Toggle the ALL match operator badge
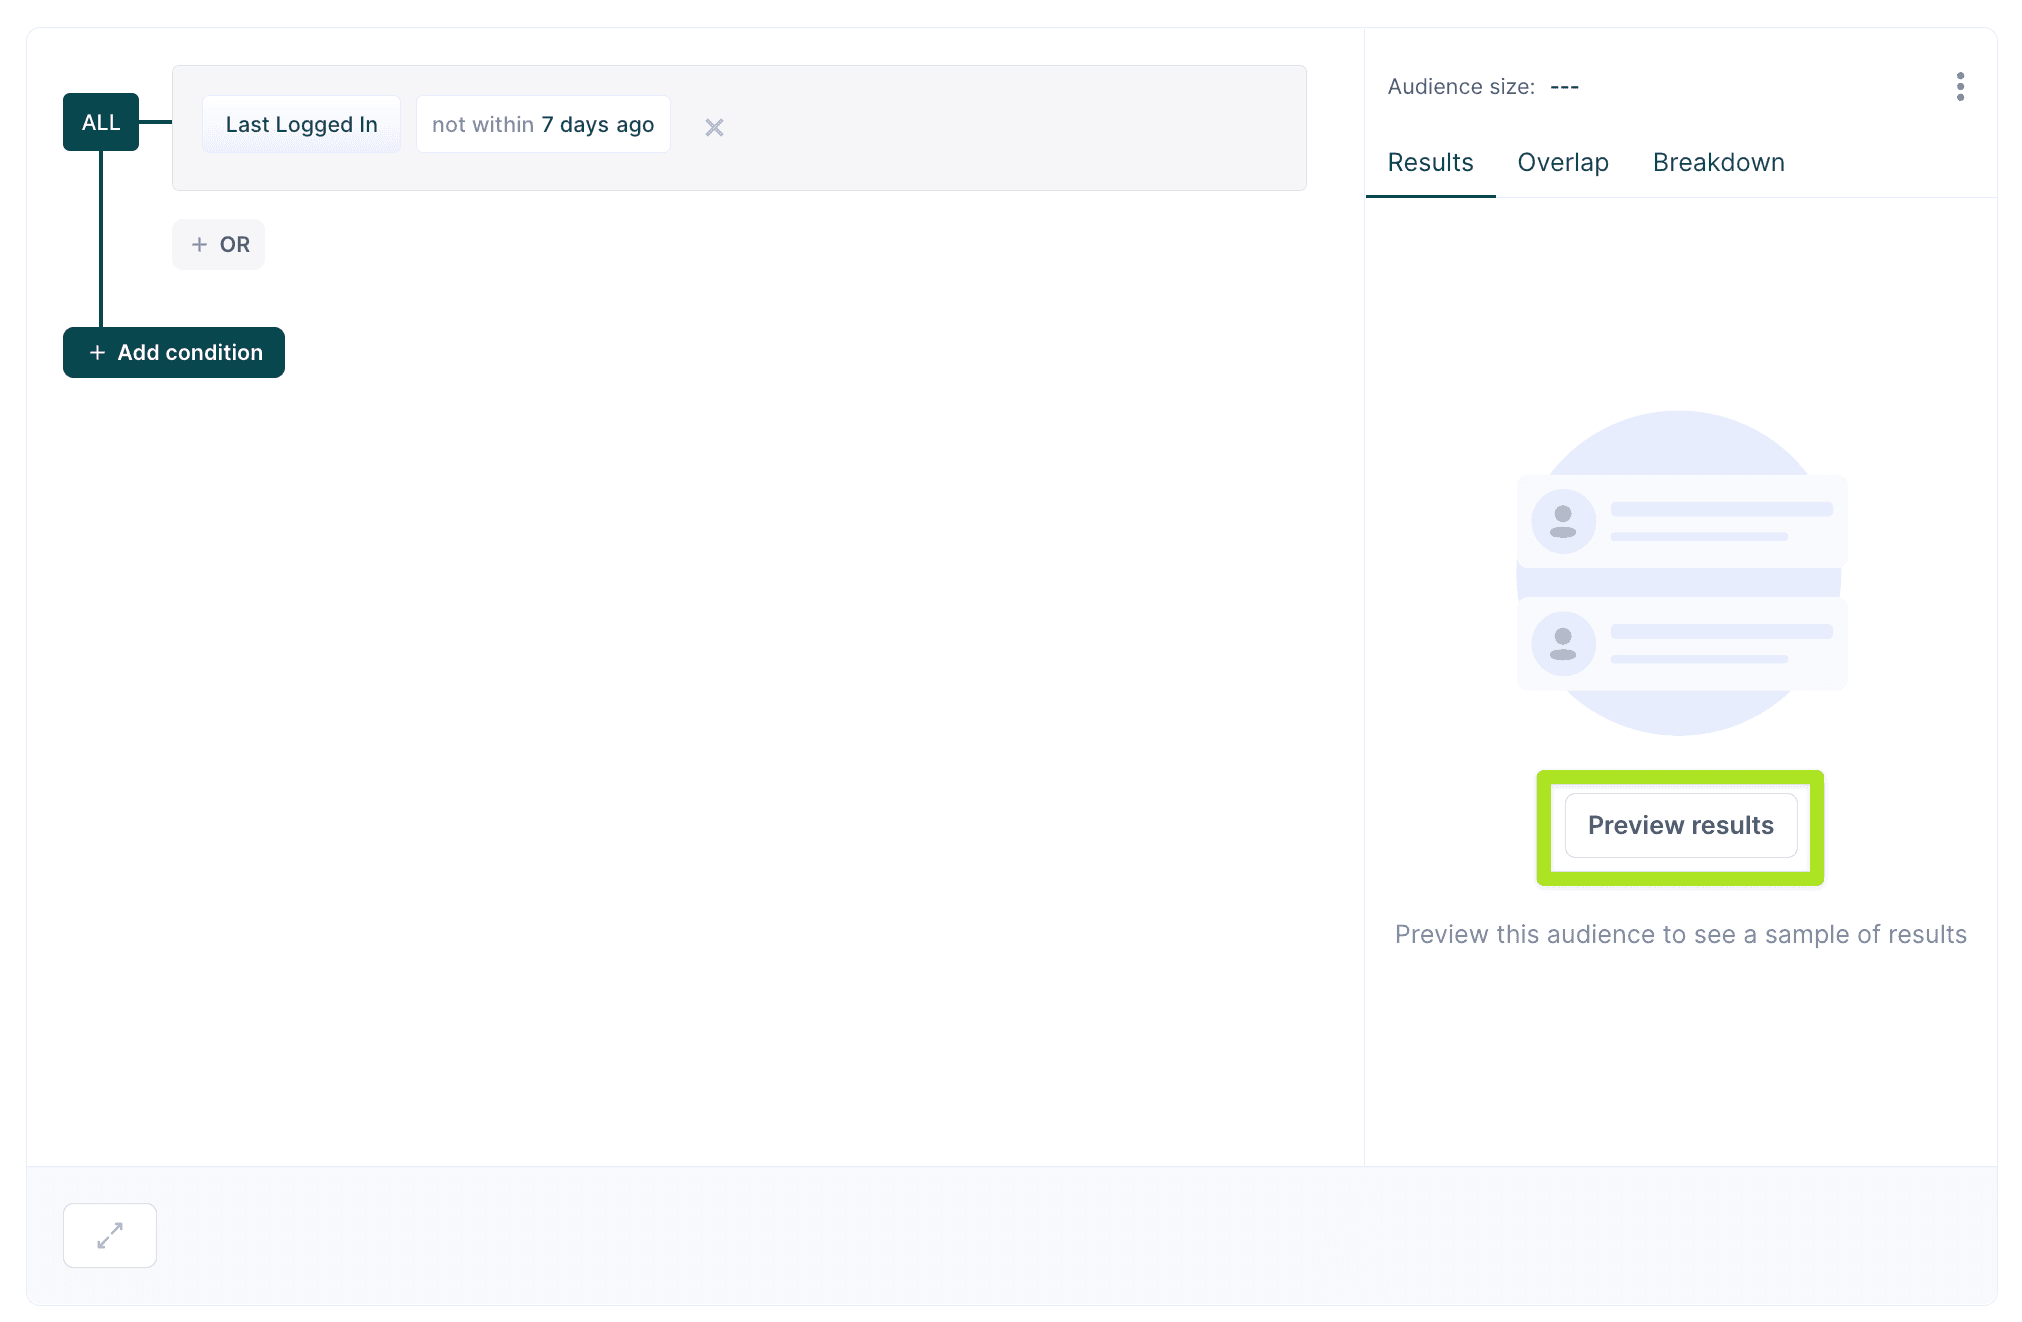This screenshot has width=2022, height=1322. tap(100, 122)
